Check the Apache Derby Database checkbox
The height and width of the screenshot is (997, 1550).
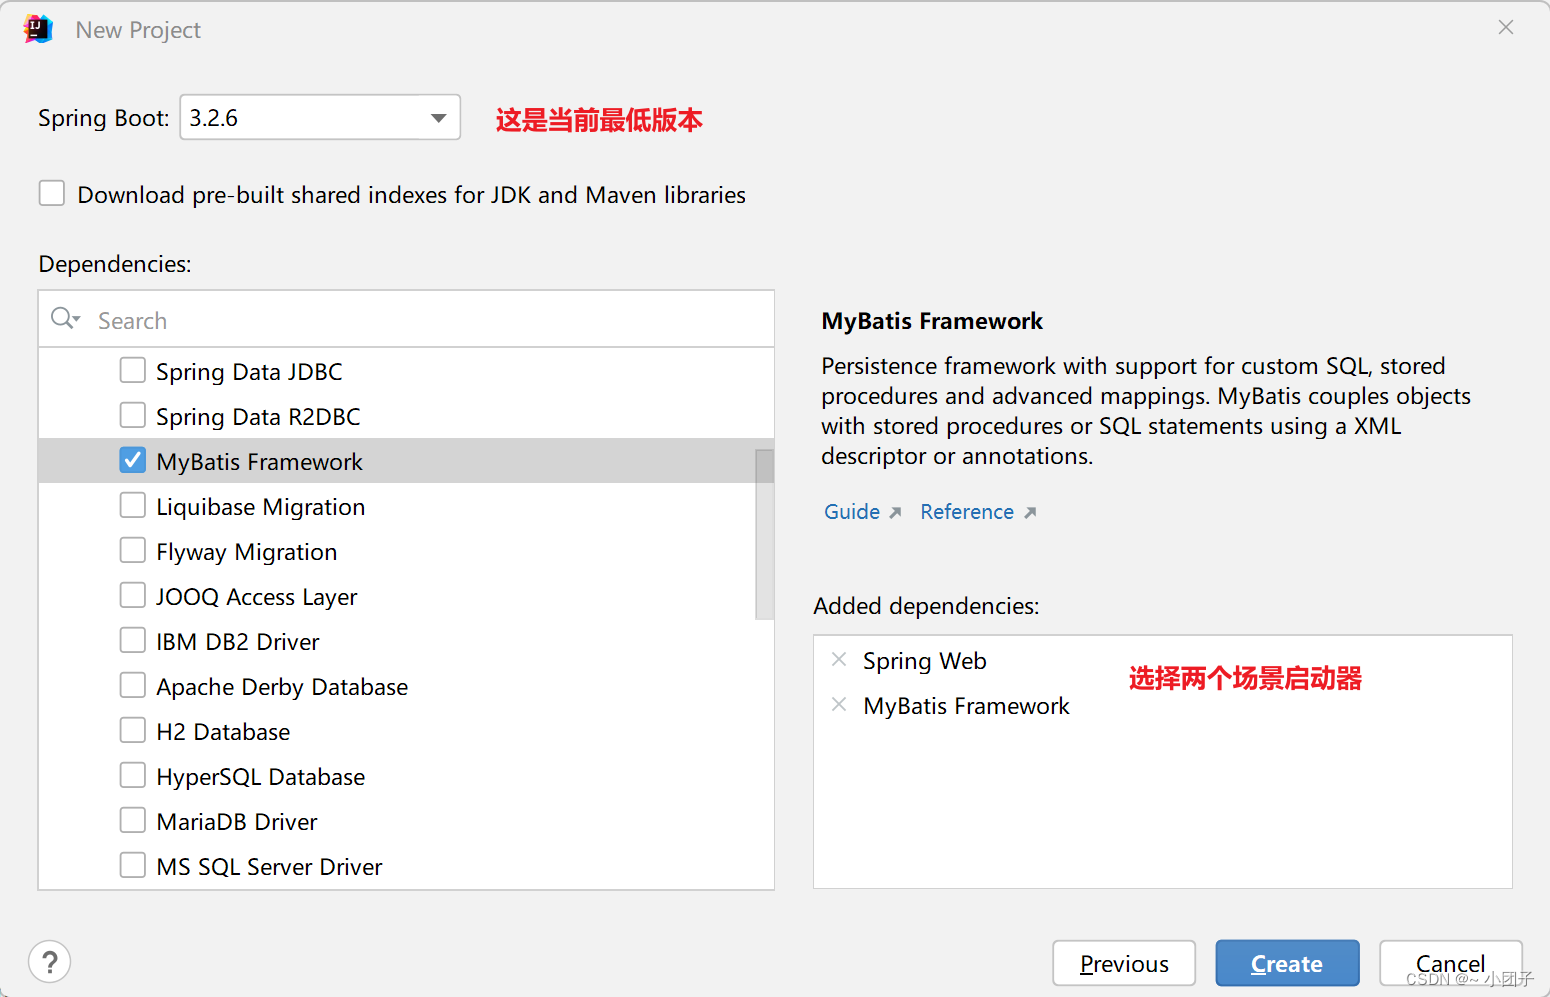click(132, 685)
